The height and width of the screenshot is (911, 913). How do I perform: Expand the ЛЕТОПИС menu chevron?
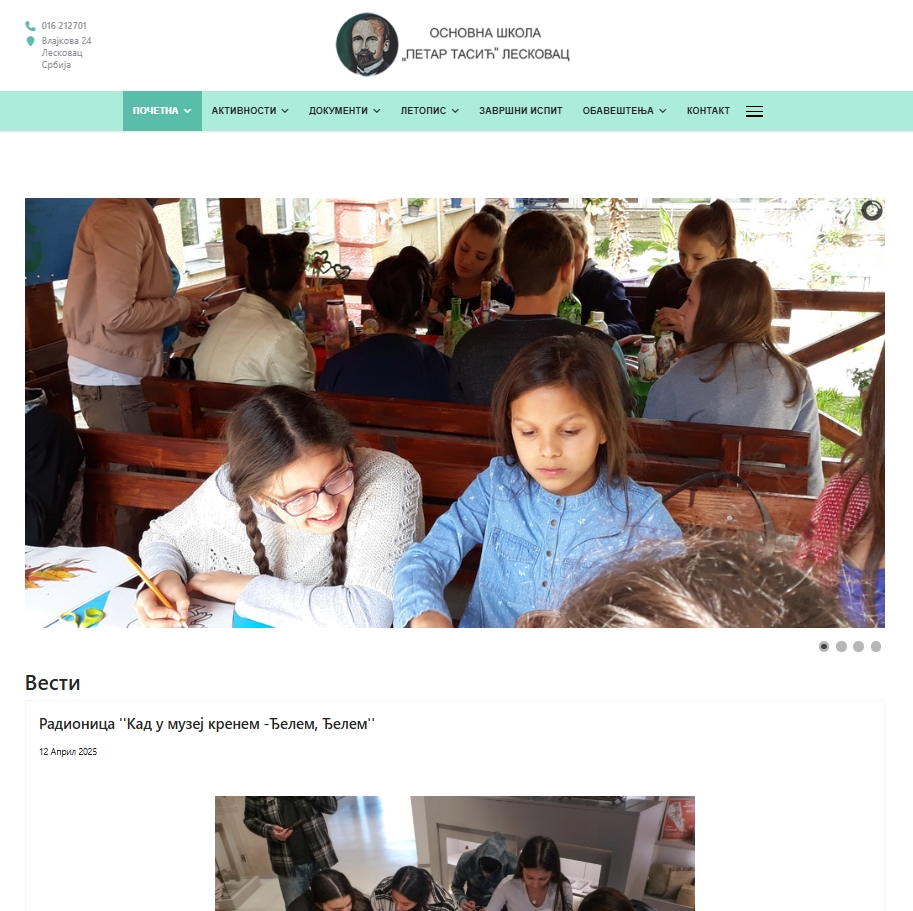pos(455,111)
